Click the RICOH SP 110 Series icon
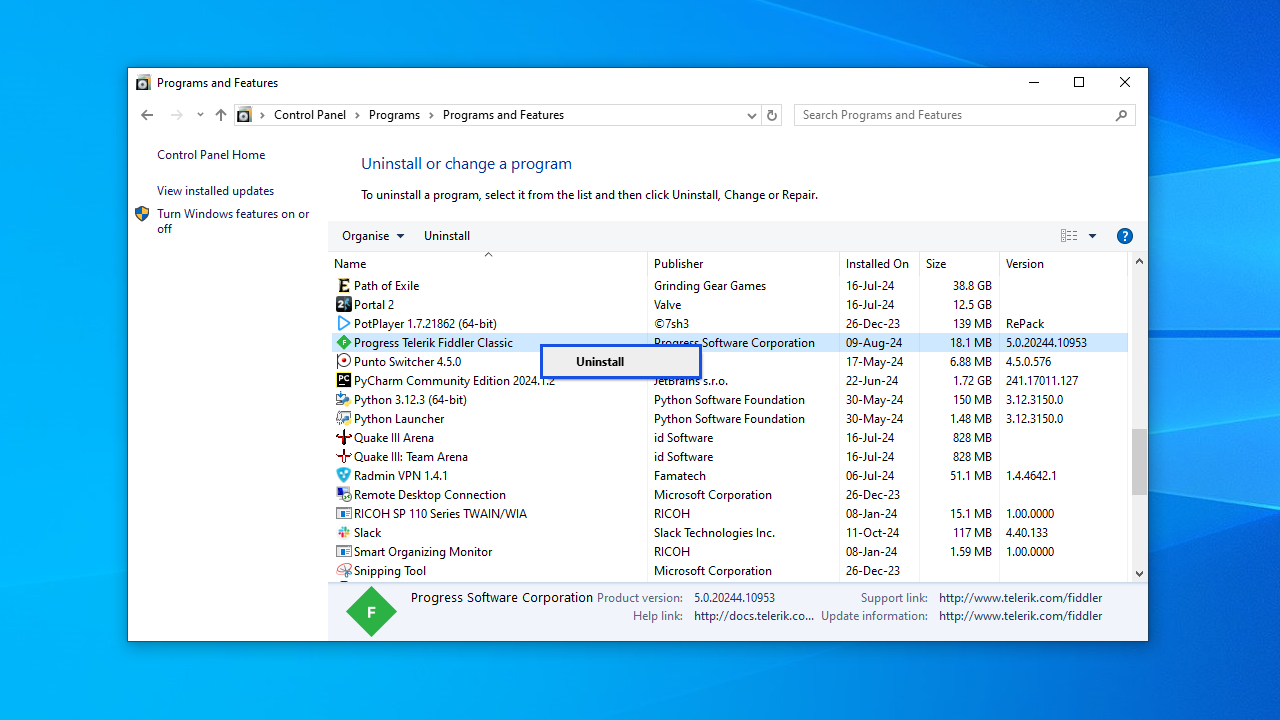Image resolution: width=1280 pixels, height=720 pixels. (x=344, y=514)
